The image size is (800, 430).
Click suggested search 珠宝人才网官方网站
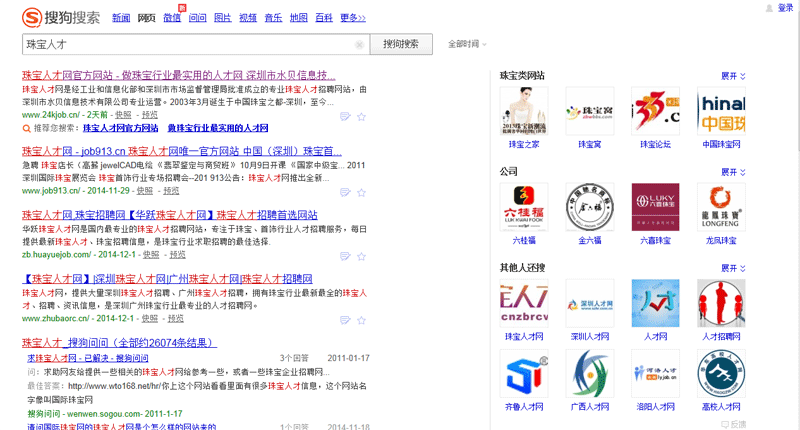tap(120, 128)
